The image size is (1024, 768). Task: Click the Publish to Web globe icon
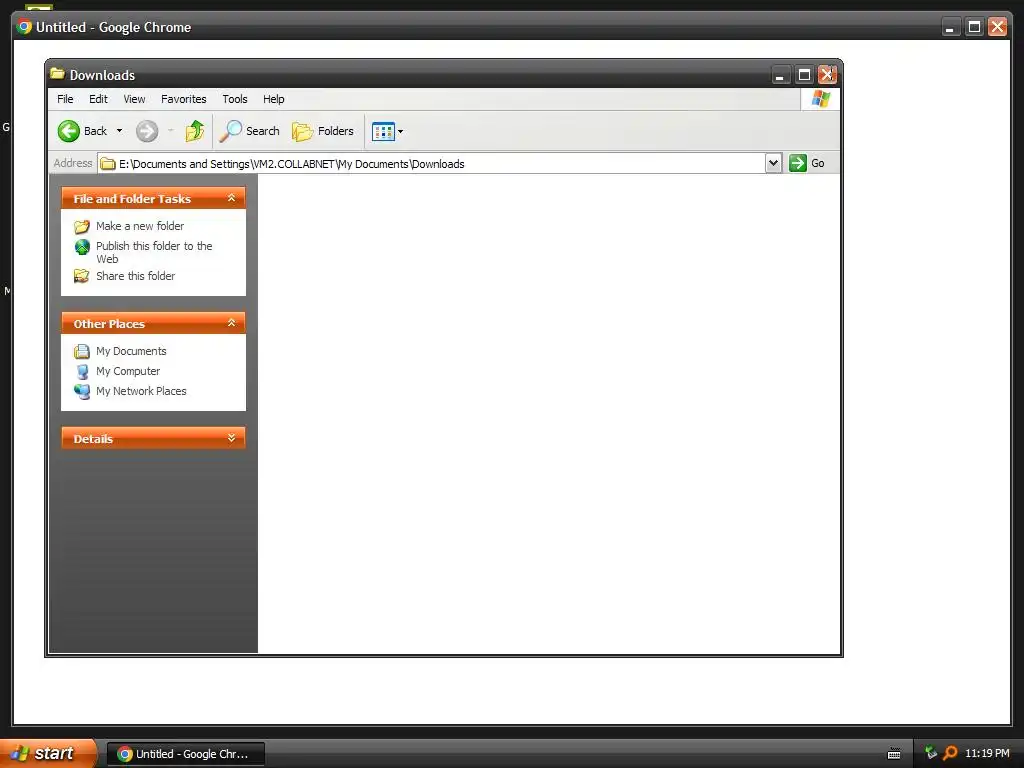click(82, 247)
